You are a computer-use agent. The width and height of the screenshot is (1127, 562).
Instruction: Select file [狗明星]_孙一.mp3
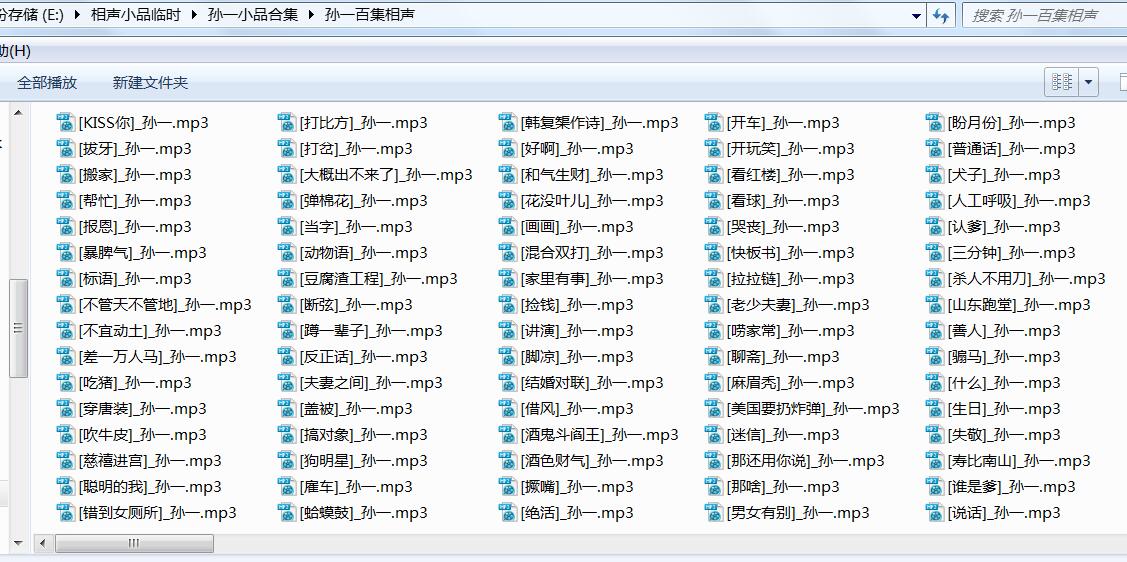point(353,461)
